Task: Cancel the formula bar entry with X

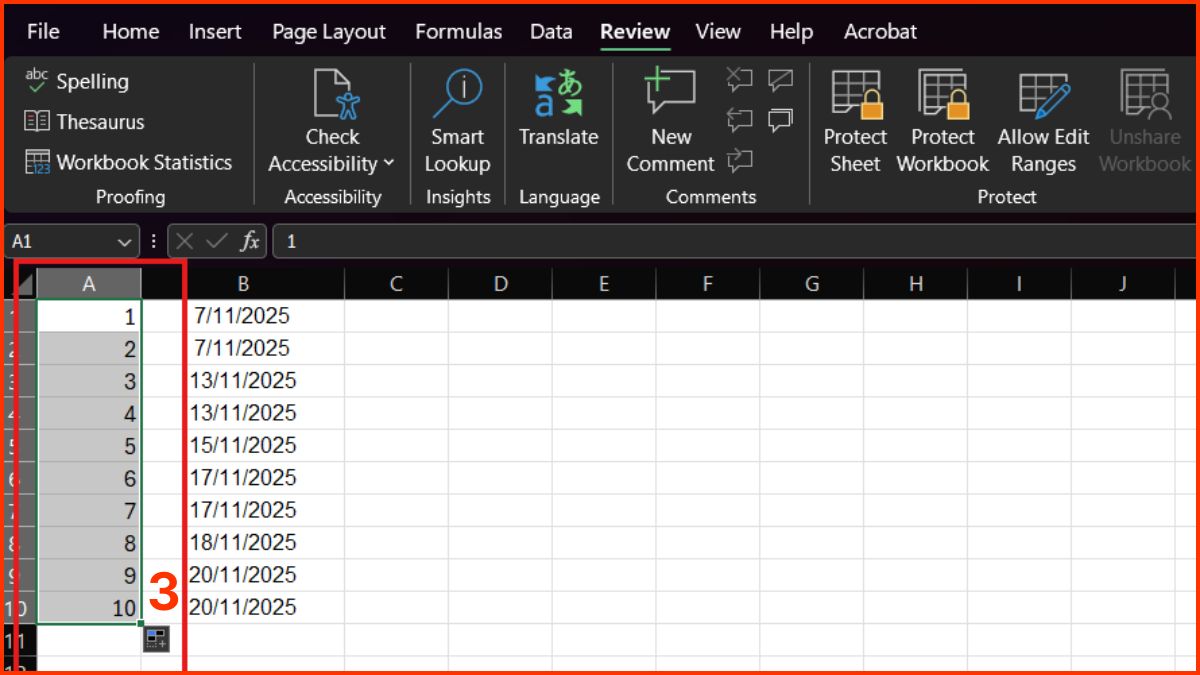Action: point(184,241)
